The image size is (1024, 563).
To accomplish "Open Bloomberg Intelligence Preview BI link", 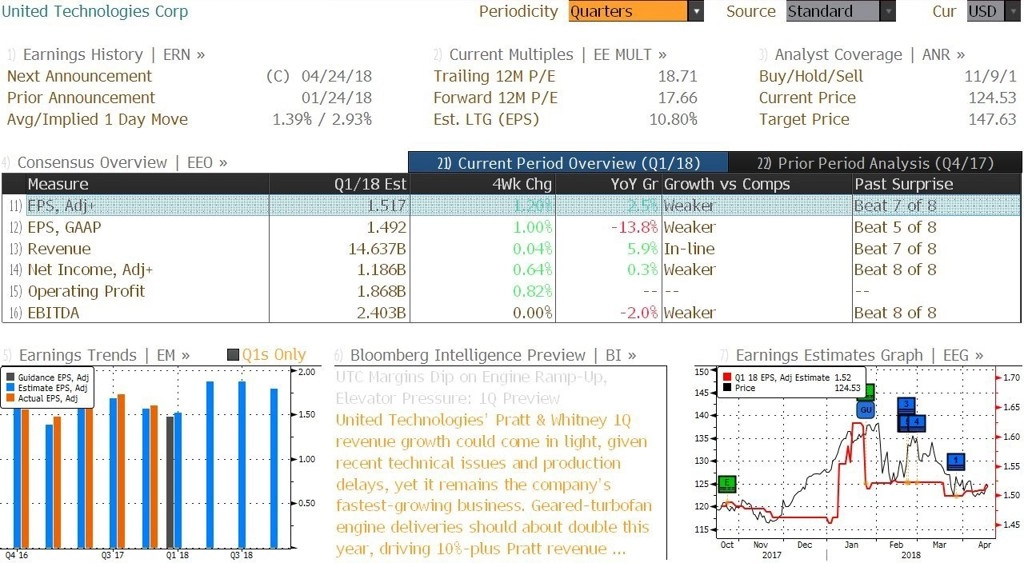I will coord(493,355).
